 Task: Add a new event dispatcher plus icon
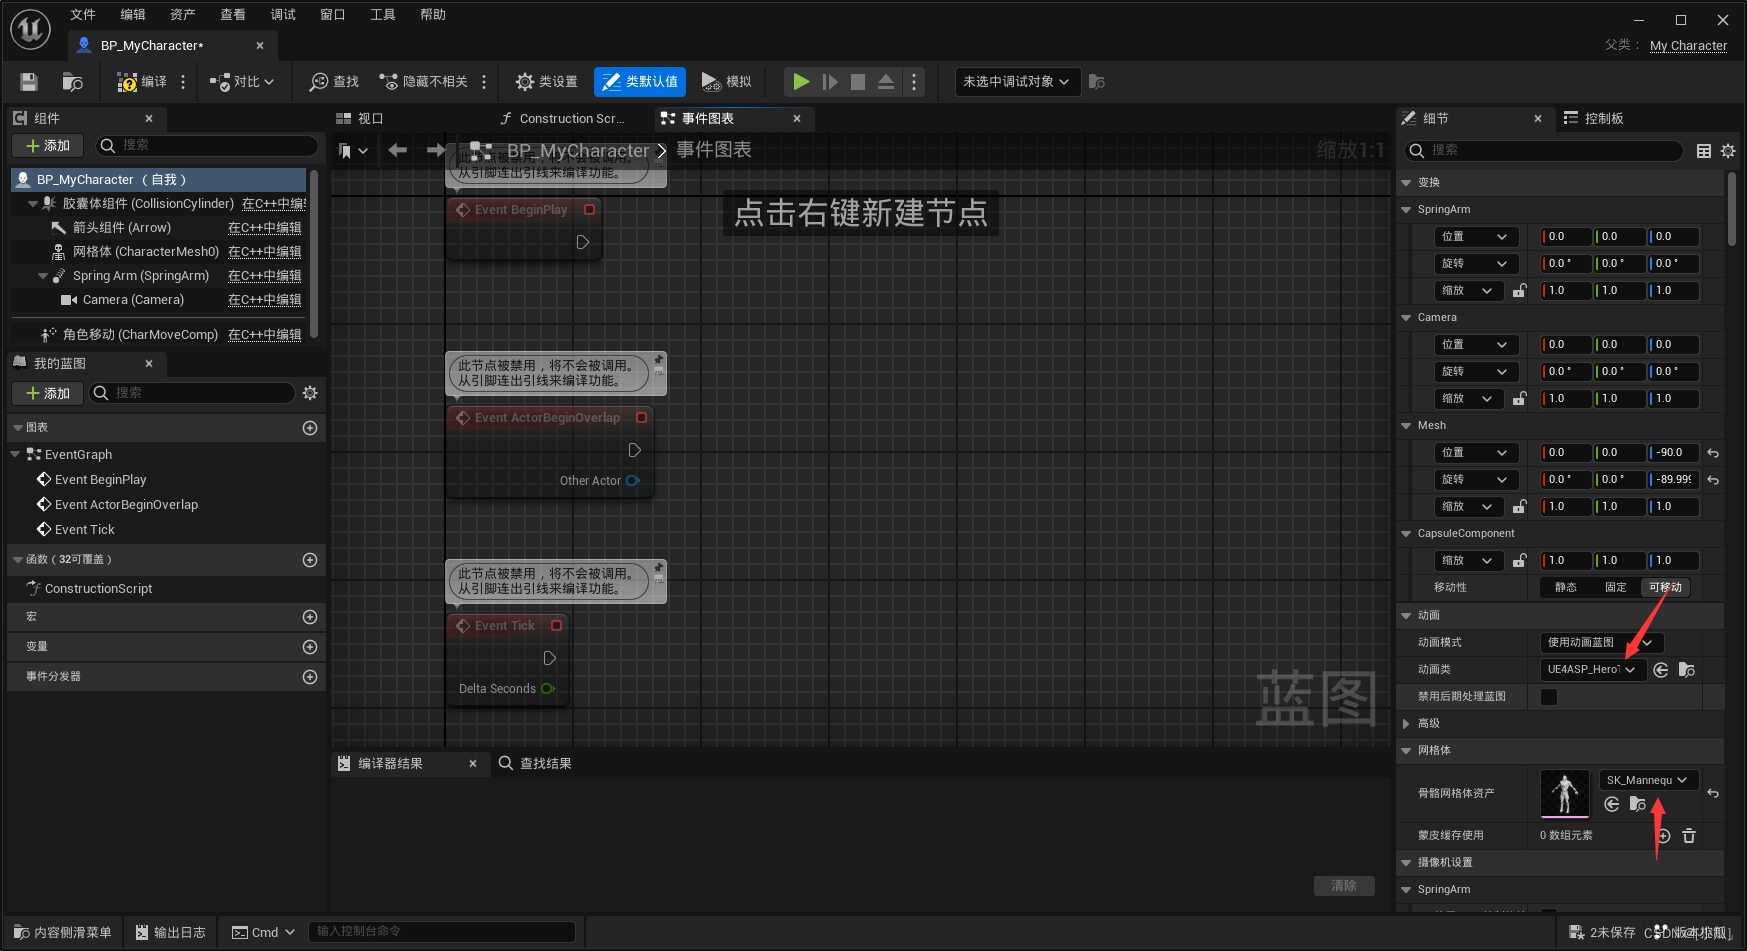point(310,677)
